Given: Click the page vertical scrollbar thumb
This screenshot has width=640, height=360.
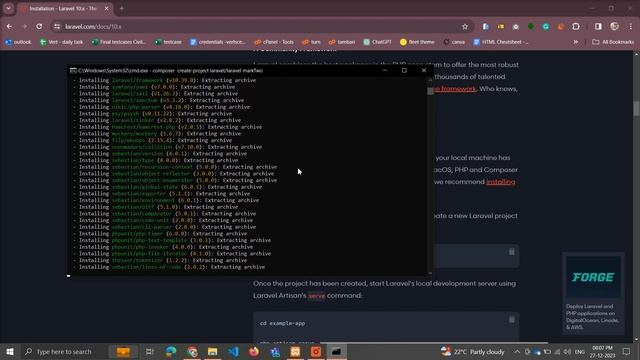Looking at the screenshot, I should 636,108.
